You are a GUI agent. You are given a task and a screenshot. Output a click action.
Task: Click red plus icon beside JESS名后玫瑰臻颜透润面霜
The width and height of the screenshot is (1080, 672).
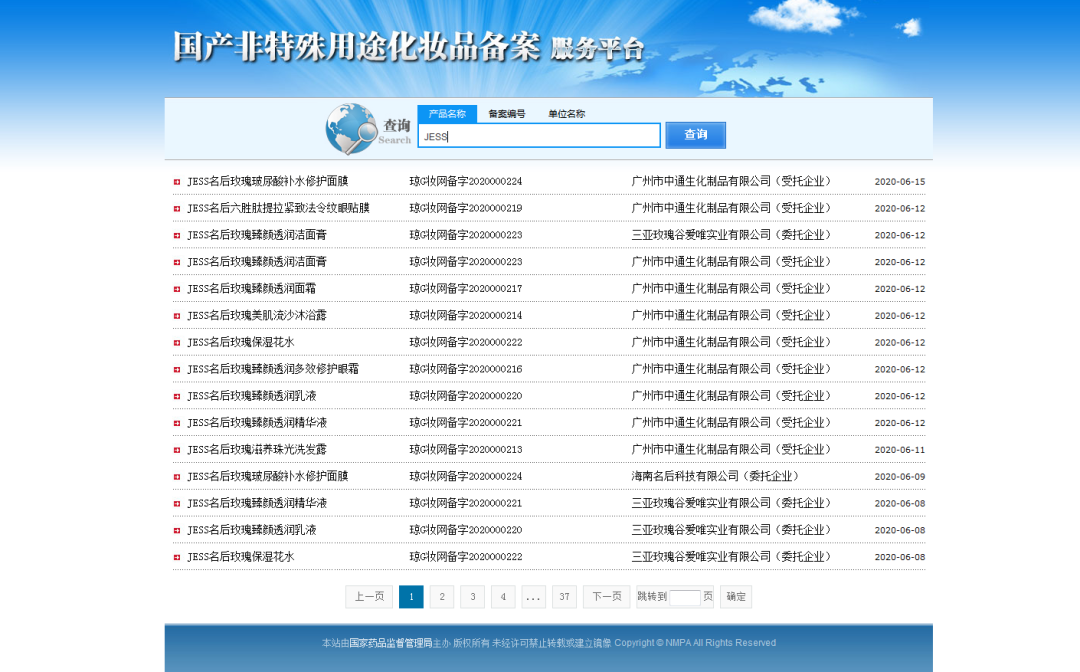(x=177, y=289)
